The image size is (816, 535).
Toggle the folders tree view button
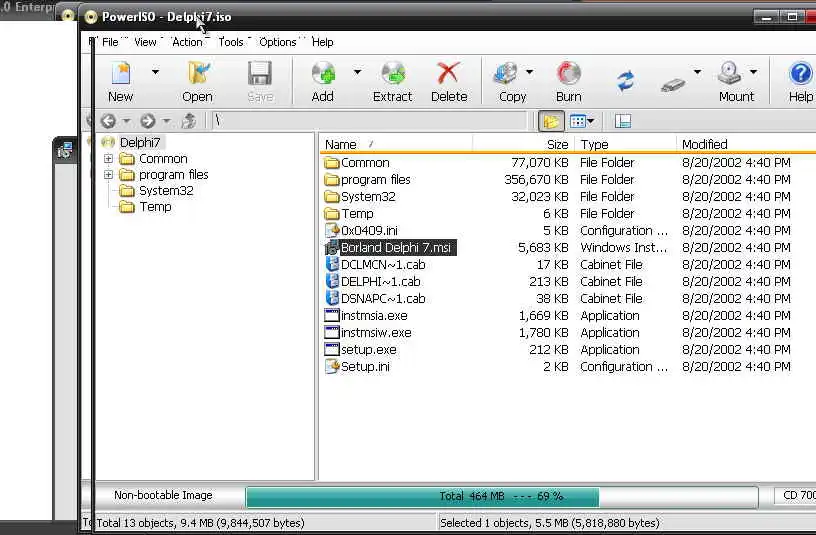pos(551,121)
